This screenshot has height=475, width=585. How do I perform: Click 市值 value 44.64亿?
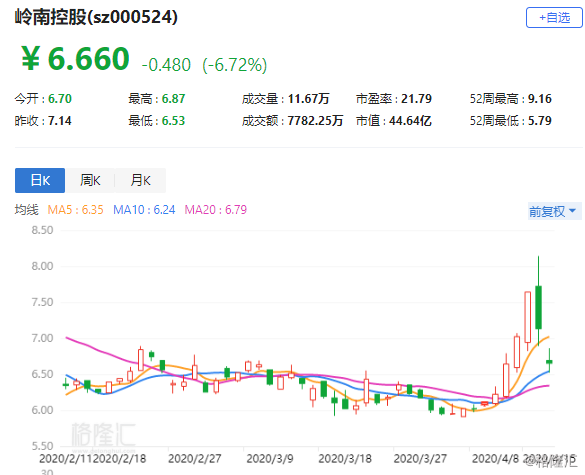(410, 121)
